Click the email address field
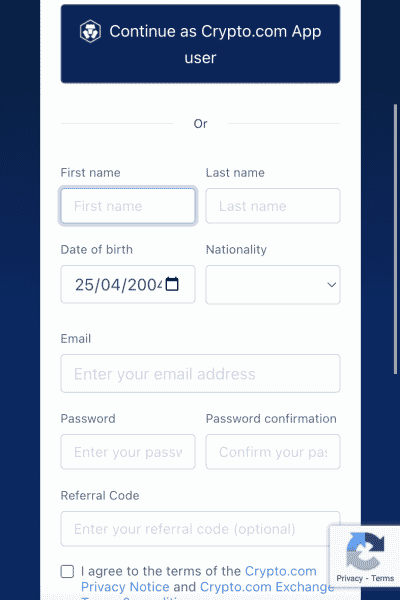 click(x=200, y=373)
